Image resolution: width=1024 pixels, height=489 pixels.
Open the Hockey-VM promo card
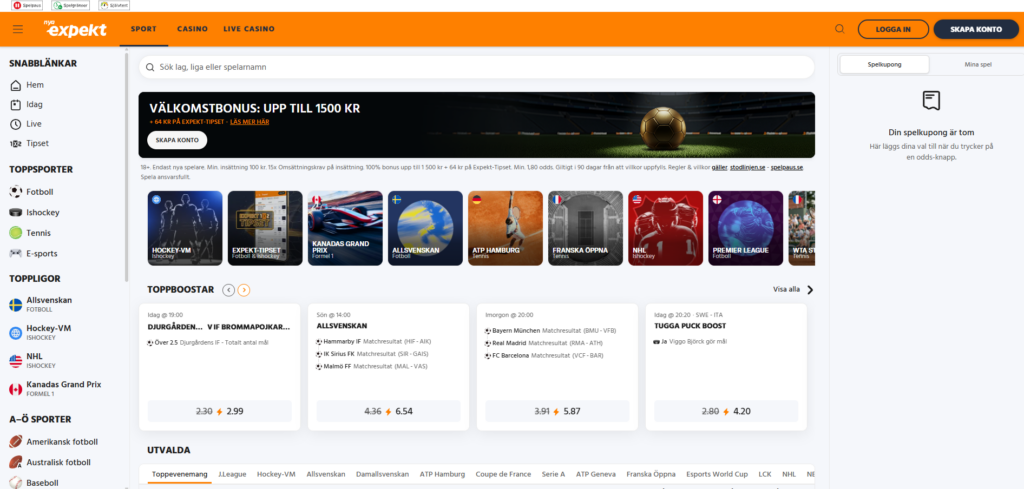[185, 228]
